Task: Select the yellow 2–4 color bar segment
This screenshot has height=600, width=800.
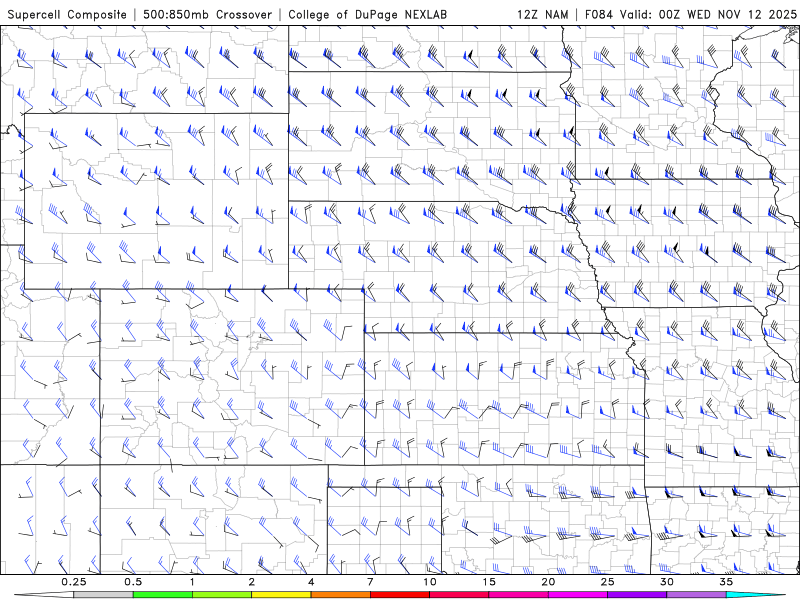Action: (281, 595)
